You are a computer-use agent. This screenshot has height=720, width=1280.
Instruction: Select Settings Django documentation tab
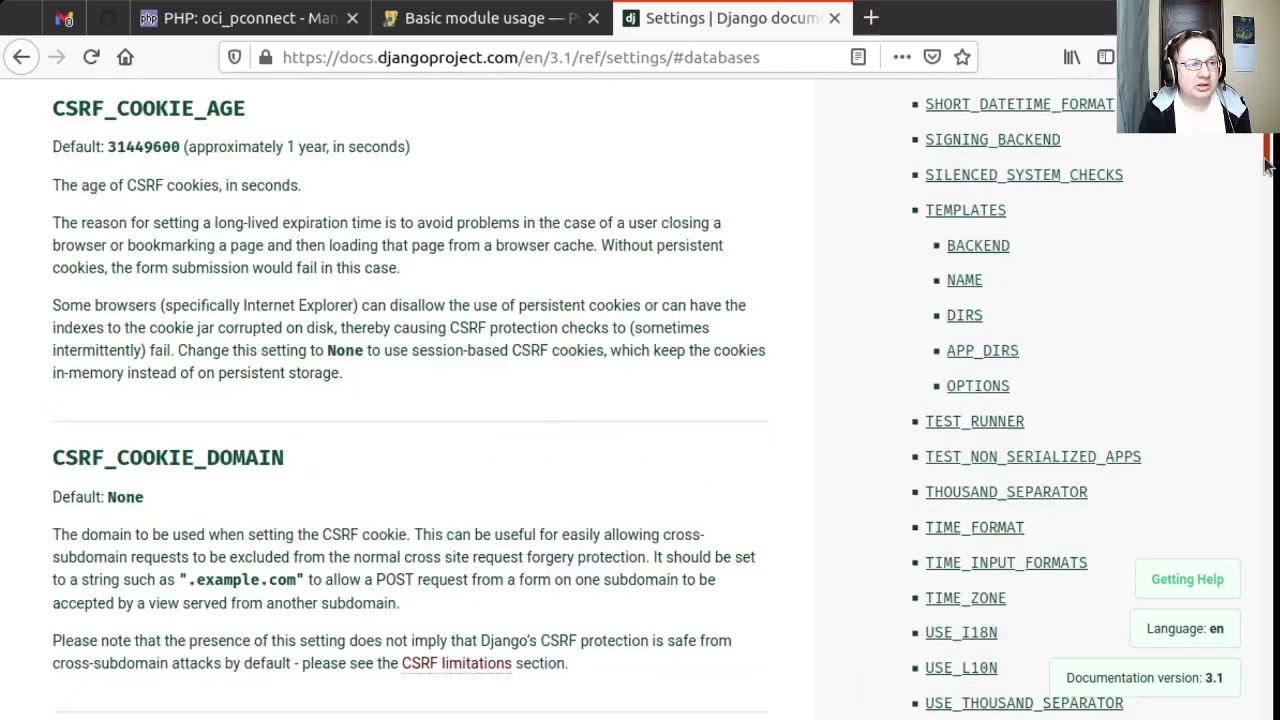coord(733,18)
